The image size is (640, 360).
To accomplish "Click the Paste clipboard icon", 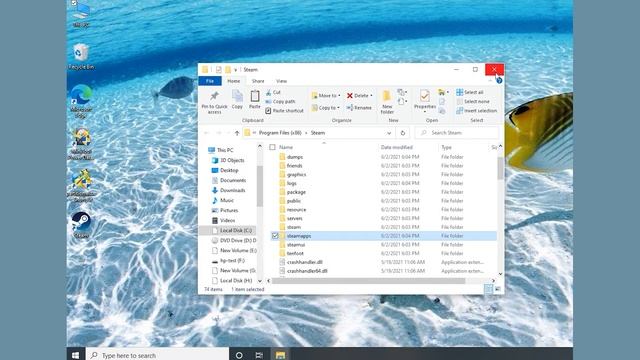I will pyautogui.click(x=255, y=97).
